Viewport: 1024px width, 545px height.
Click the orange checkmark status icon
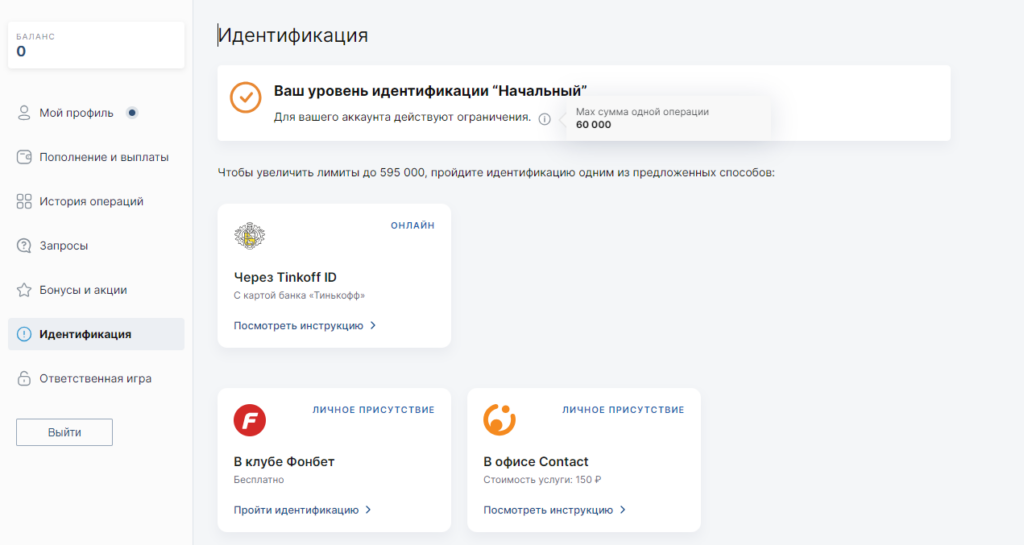(246, 97)
